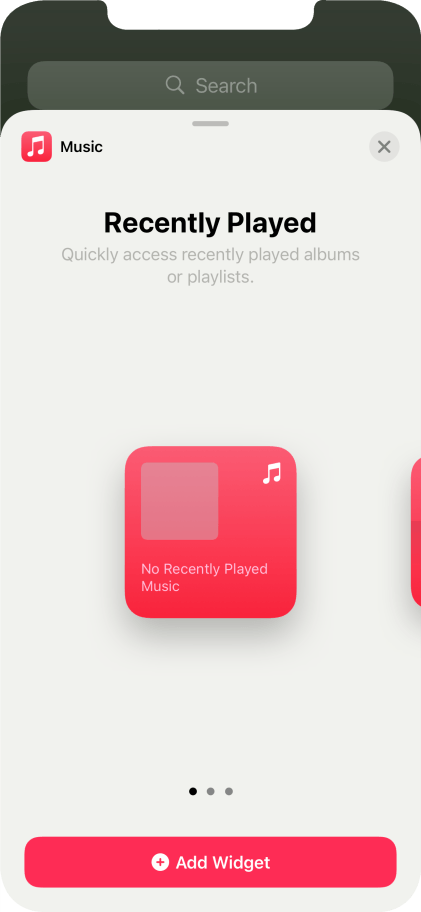Click the Add Widget button
This screenshot has height=912, width=421.
[x=210, y=862]
